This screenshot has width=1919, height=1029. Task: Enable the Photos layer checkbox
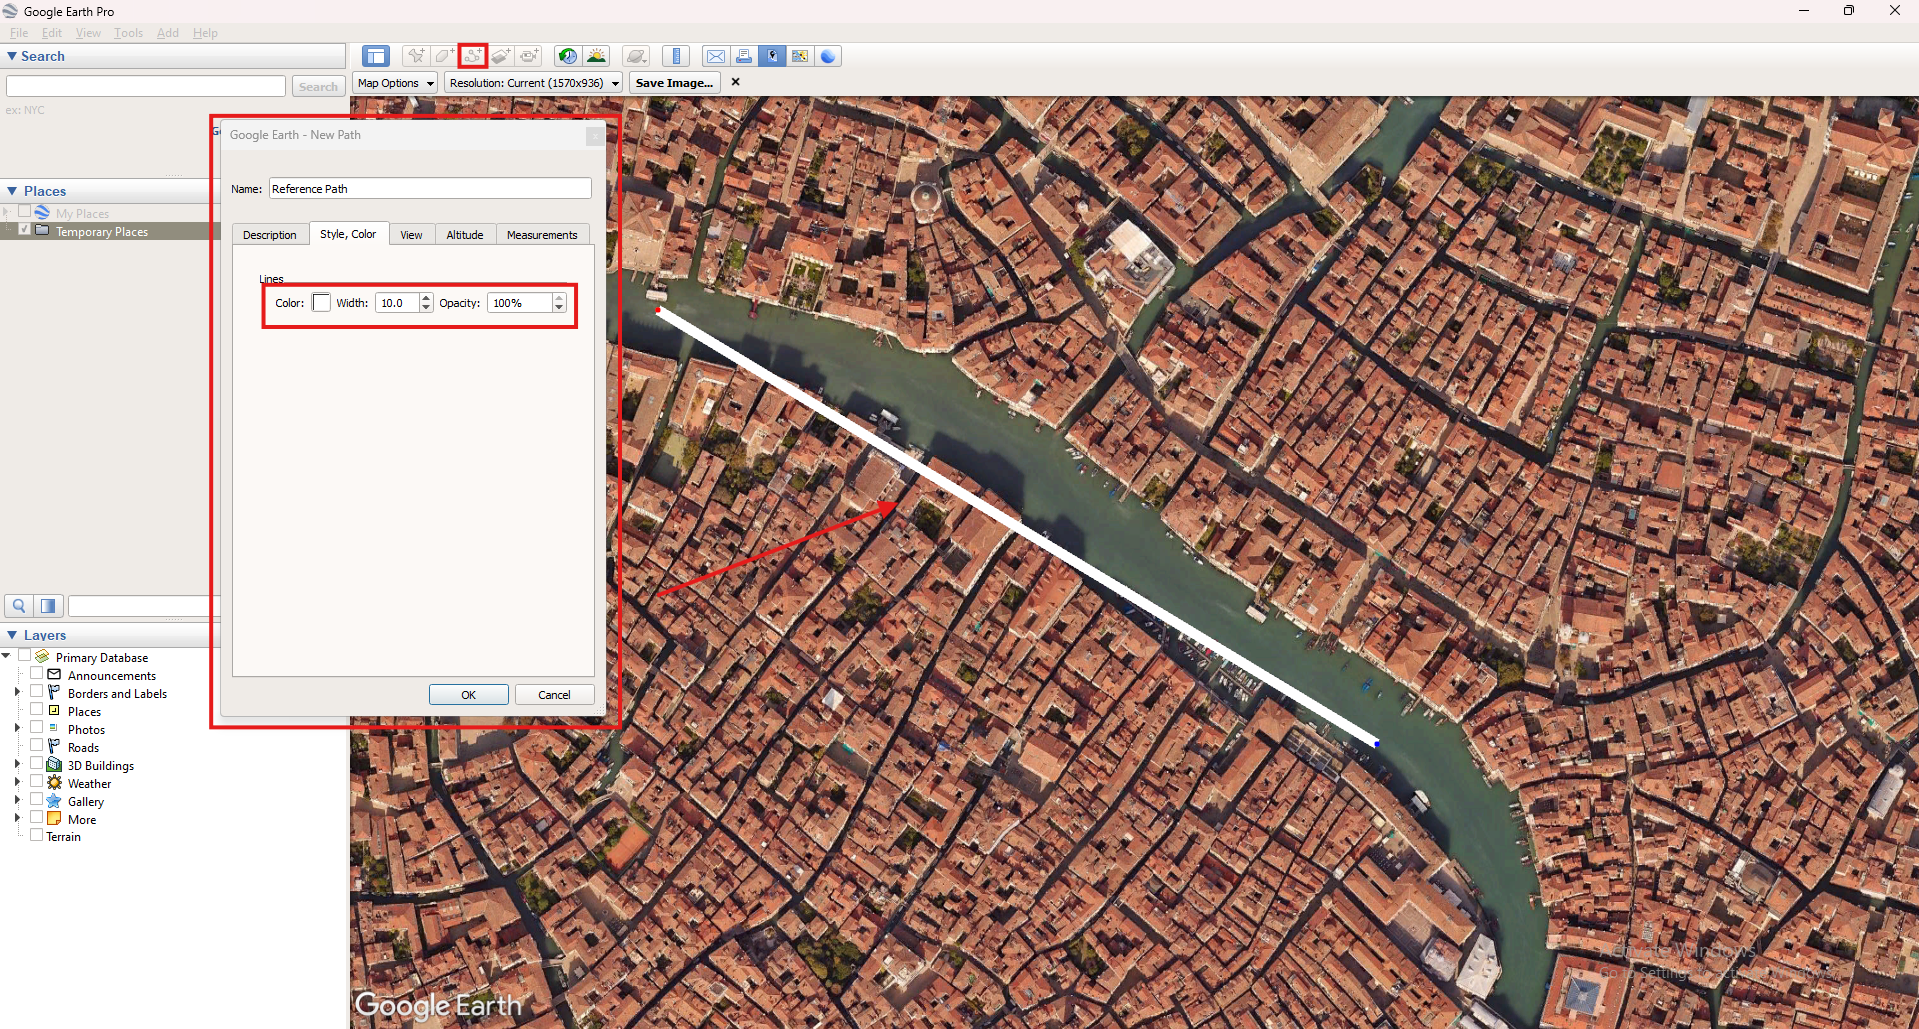(36, 728)
